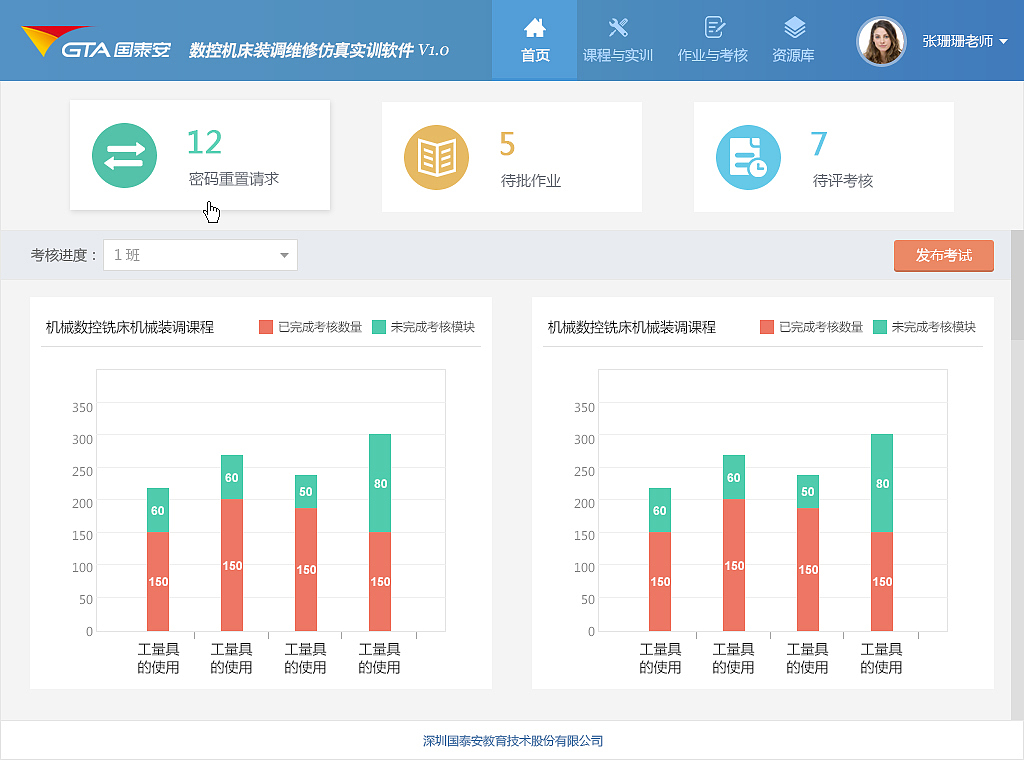
Task: Click the edit-document icon for 作业与考核
Action: point(714,27)
